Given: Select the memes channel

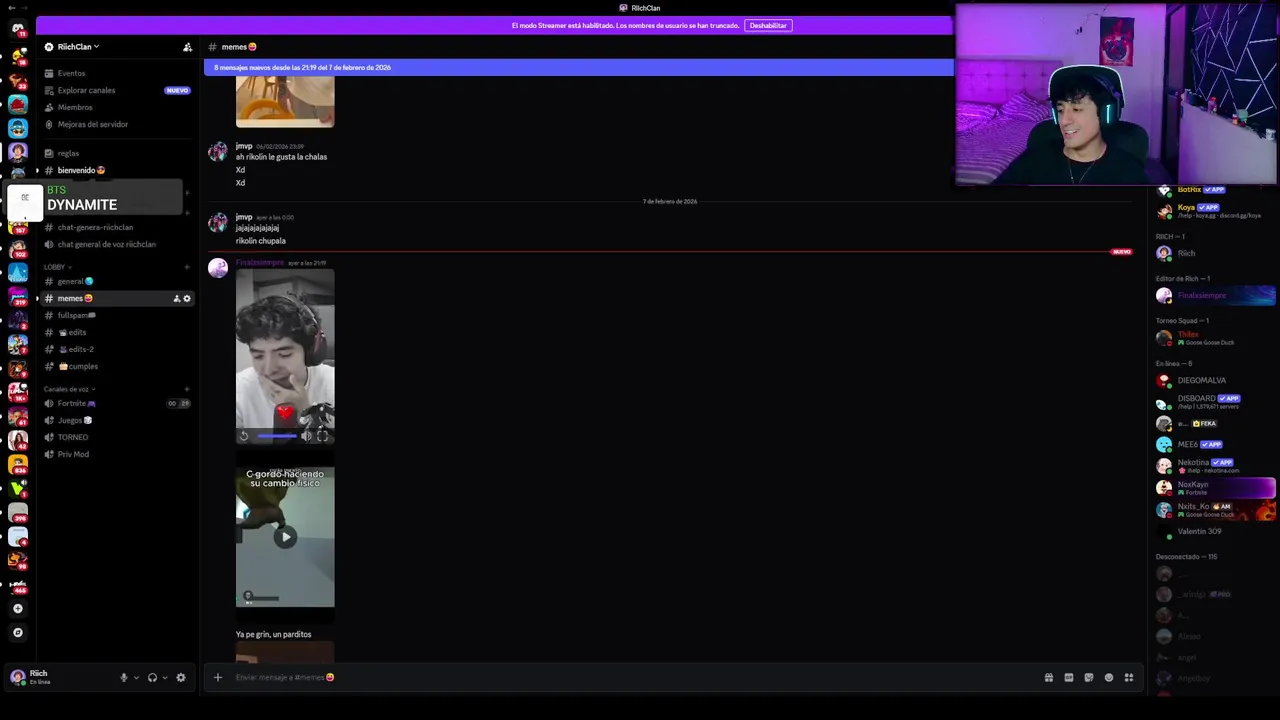Looking at the screenshot, I should pos(116,298).
